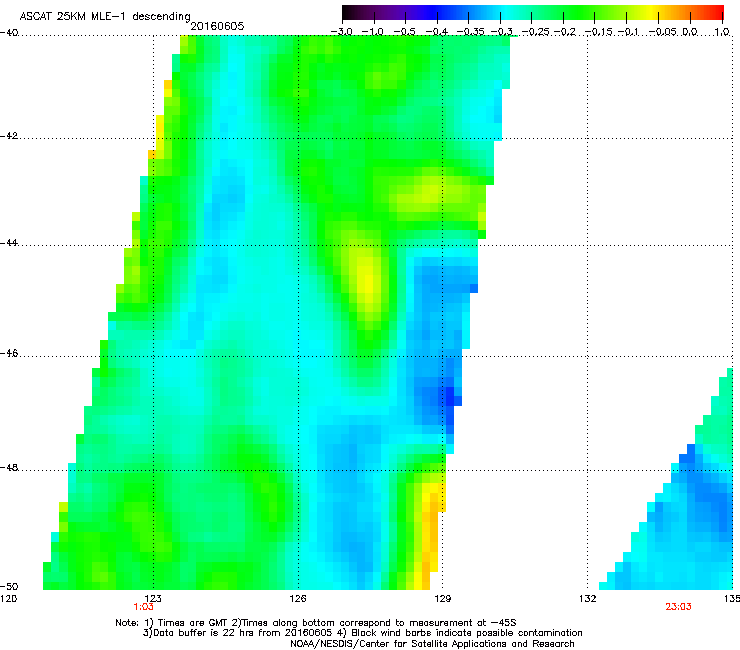The image size is (740, 650).
Task: Choose the -0.2 color scale label
Action: coord(565,32)
